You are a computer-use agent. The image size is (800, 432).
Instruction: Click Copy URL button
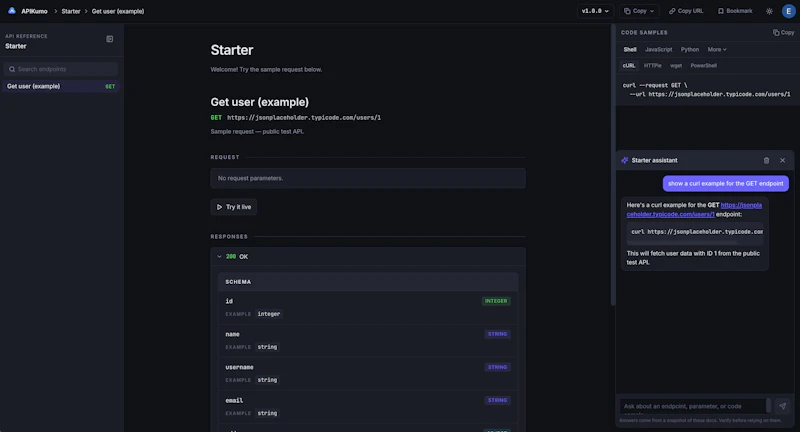pos(686,11)
